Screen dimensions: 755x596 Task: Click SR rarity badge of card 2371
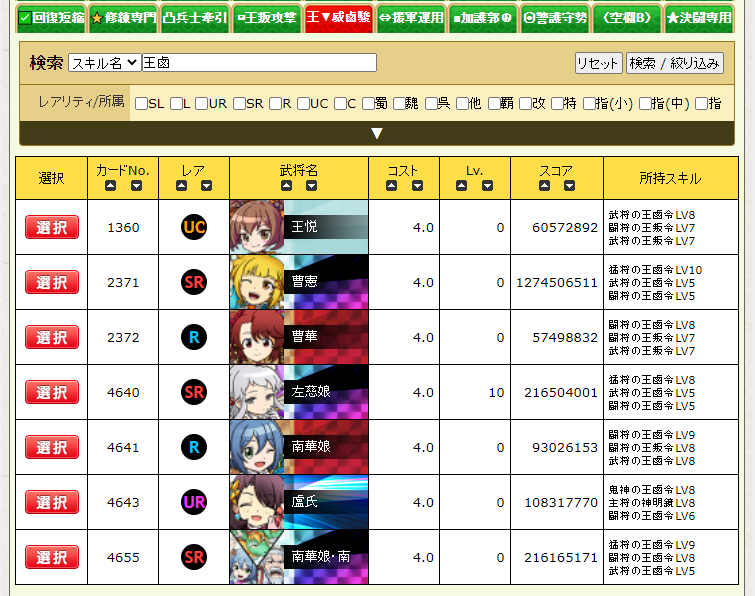(194, 282)
